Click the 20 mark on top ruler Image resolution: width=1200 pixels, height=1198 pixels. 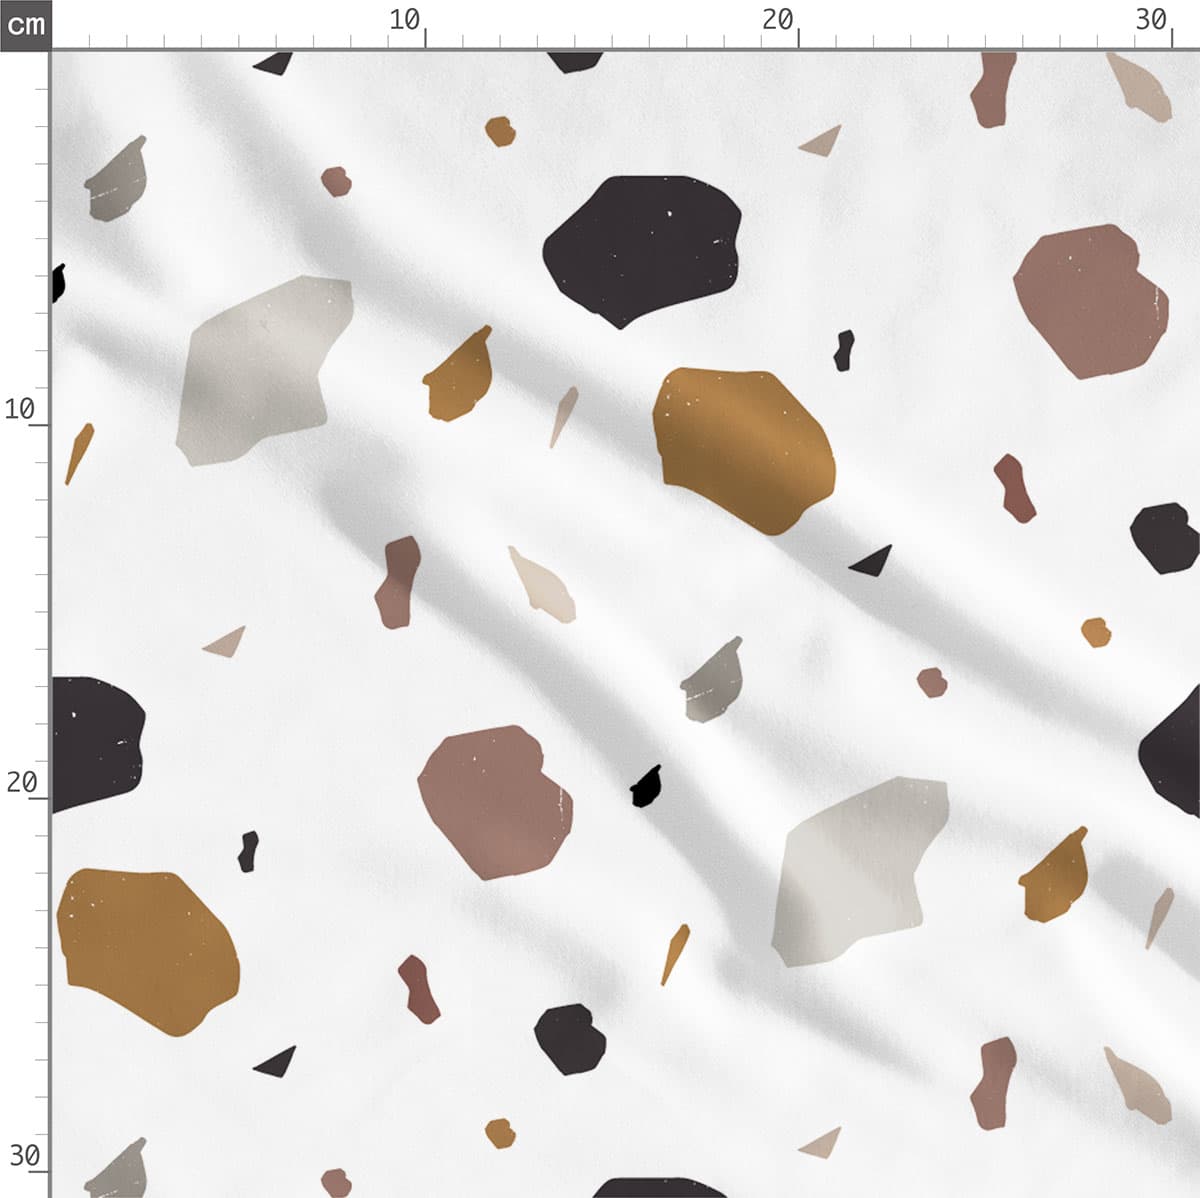(x=777, y=20)
